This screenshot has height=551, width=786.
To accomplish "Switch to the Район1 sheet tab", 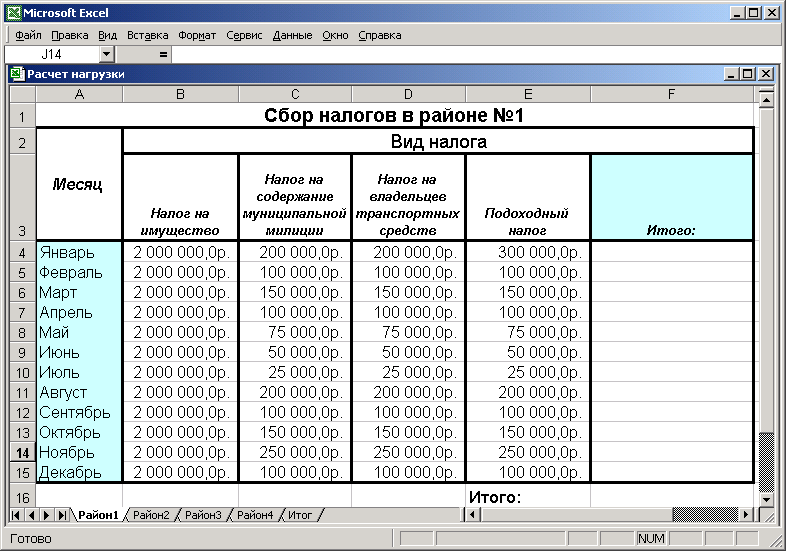I will tap(98, 515).
